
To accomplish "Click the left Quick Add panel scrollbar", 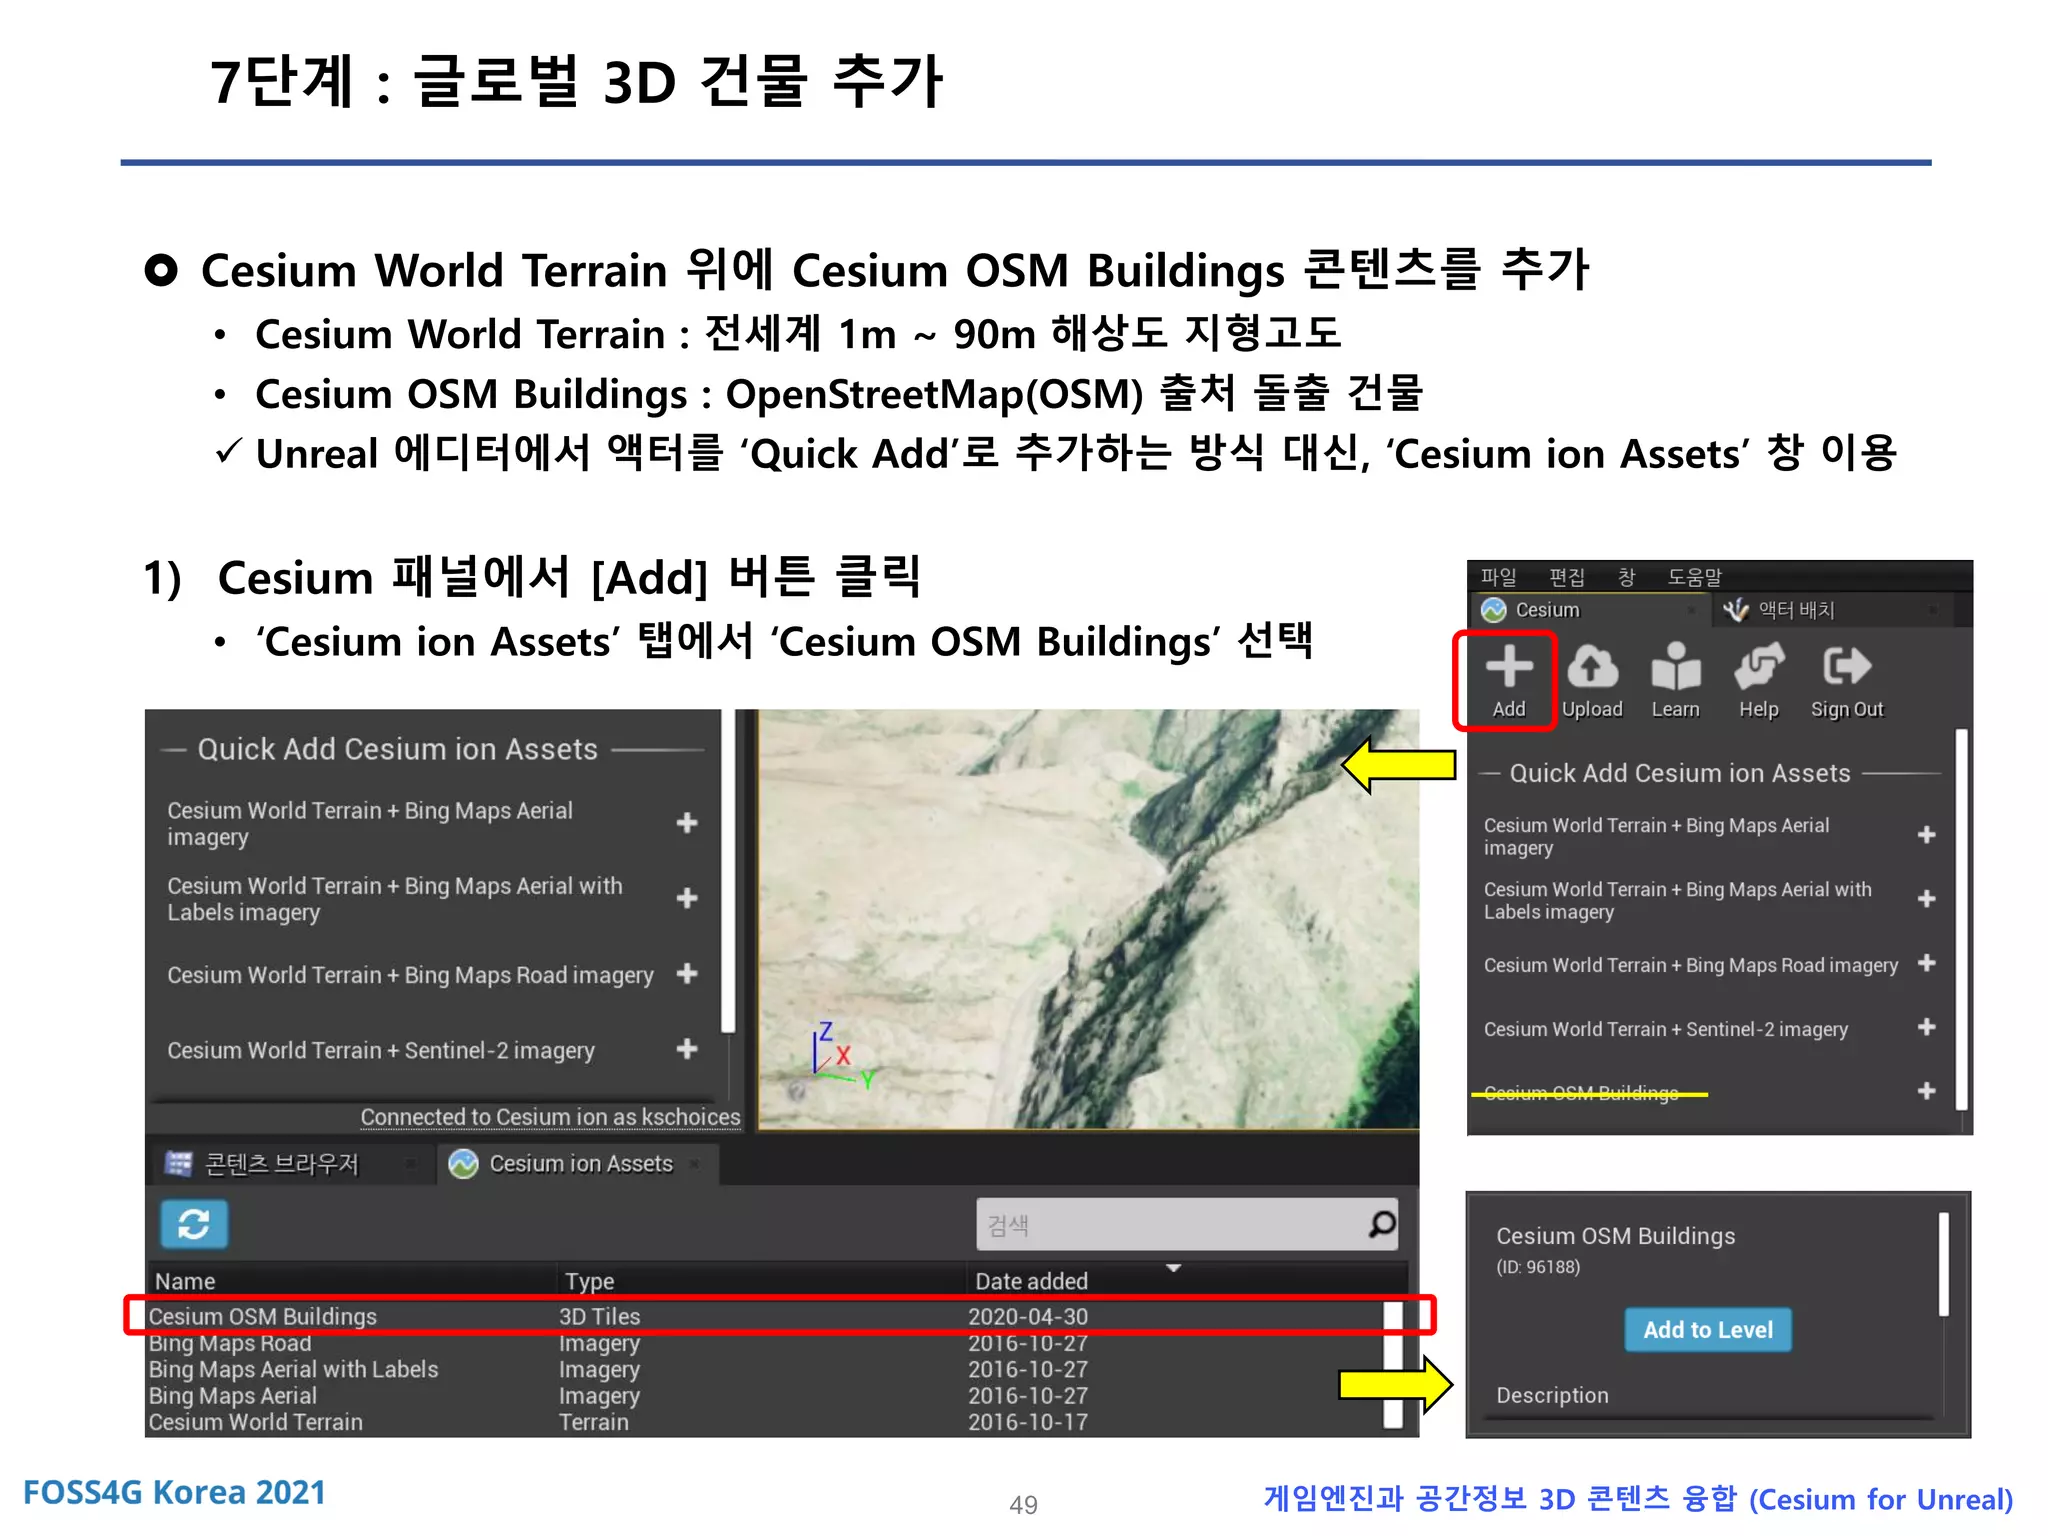I will (728, 870).
